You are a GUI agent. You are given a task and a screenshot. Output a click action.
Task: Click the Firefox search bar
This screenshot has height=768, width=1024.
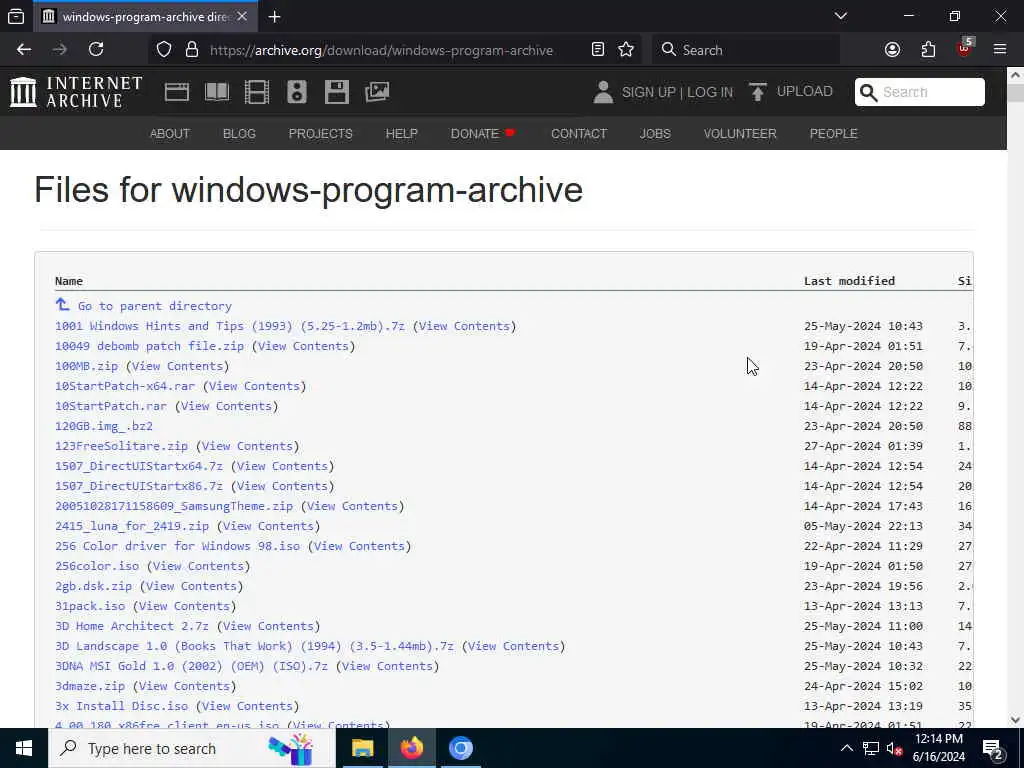click(x=745, y=50)
